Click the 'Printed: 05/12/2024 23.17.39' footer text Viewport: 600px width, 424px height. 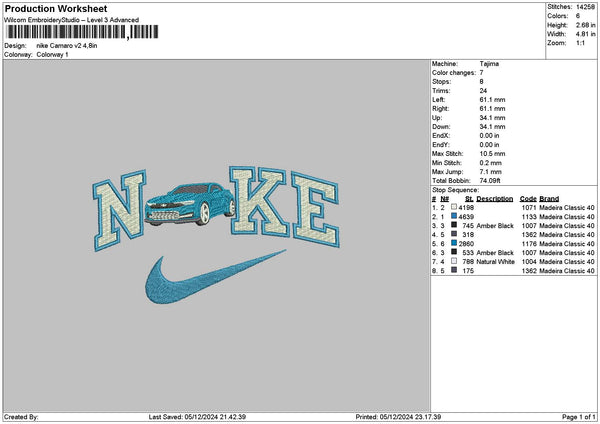point(398,417)
